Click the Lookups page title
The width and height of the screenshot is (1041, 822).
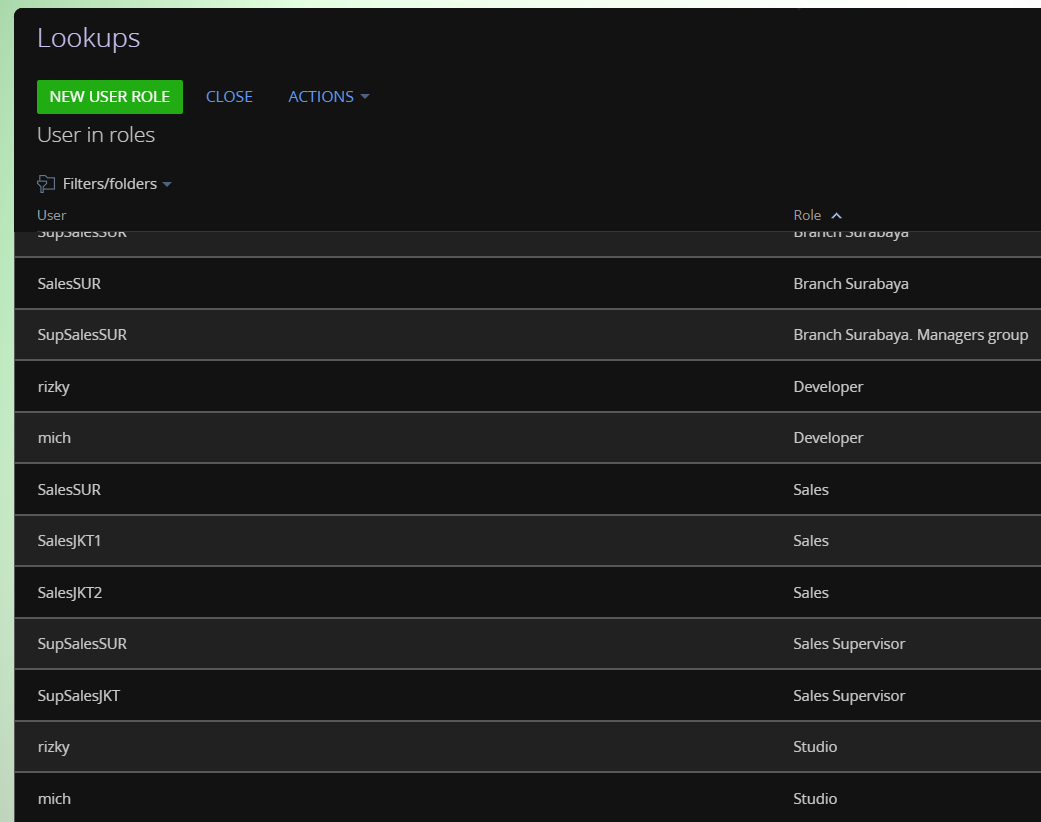point(89,39)
